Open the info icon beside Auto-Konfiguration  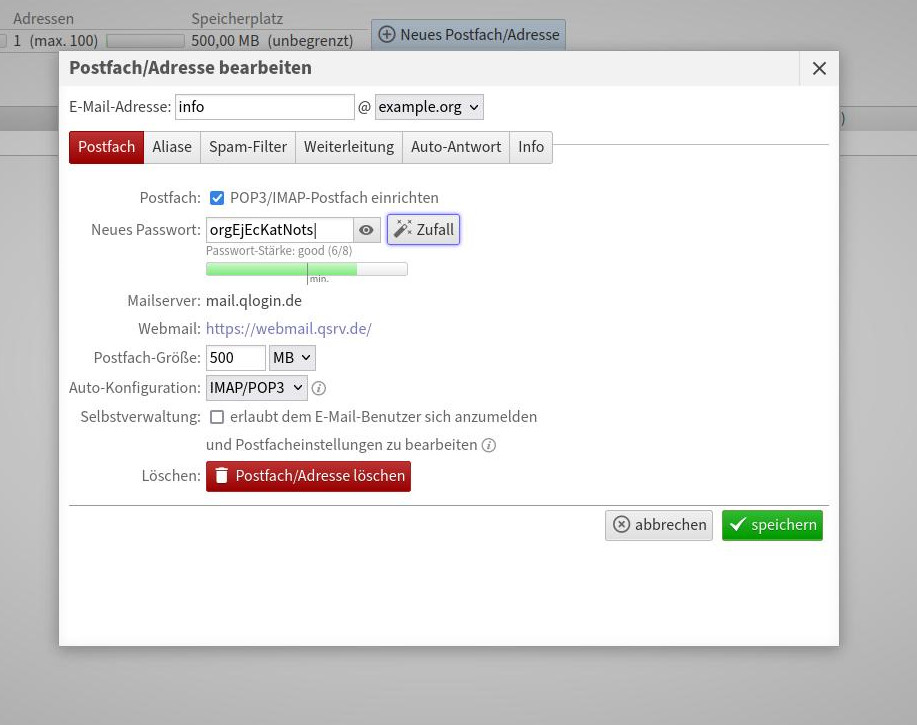point(318,388)
